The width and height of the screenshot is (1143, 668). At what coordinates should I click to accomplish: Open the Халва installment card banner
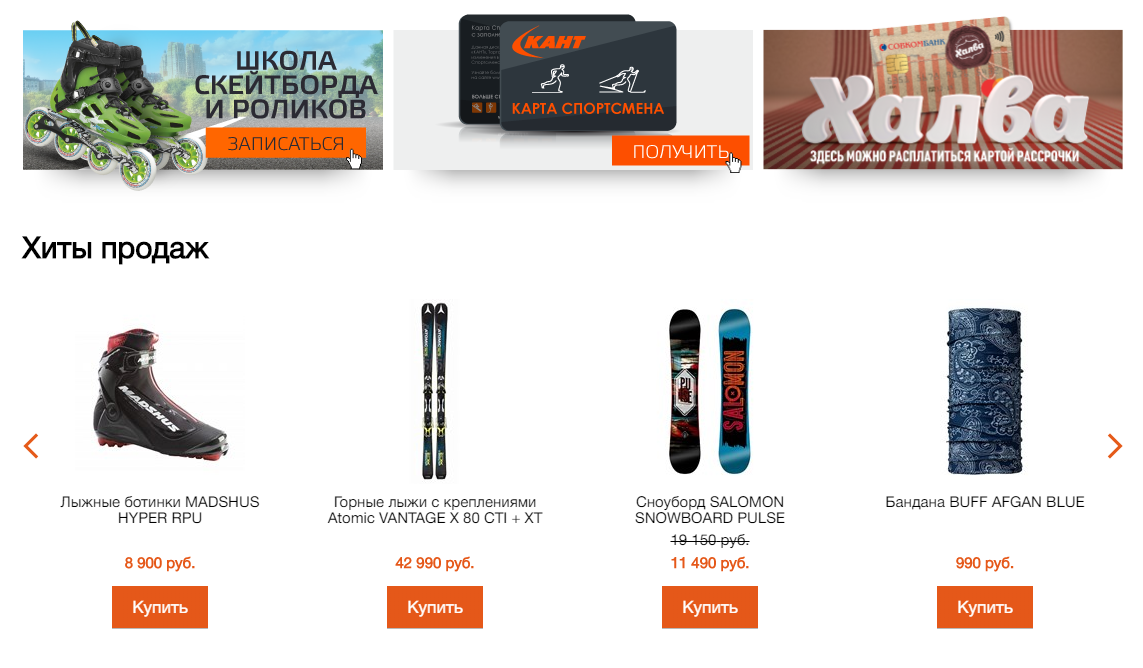tap(943, 99)
